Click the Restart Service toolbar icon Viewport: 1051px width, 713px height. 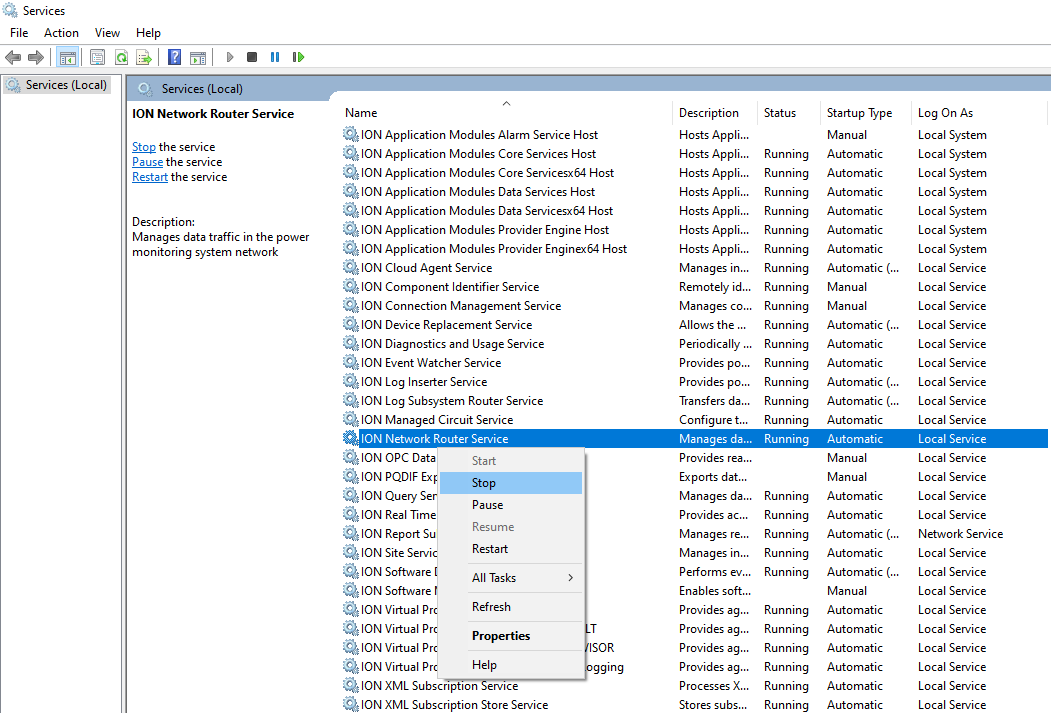(x=298, y=58)
